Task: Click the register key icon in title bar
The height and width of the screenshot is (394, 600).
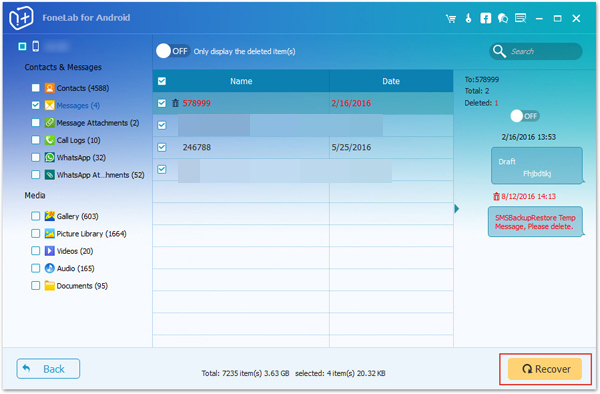Action: point(468,18)
